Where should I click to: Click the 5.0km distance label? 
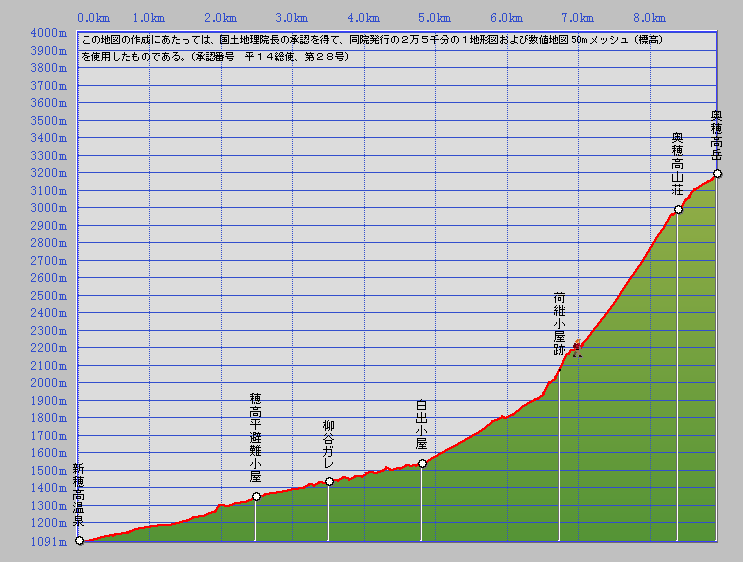[x=435, y=18]
